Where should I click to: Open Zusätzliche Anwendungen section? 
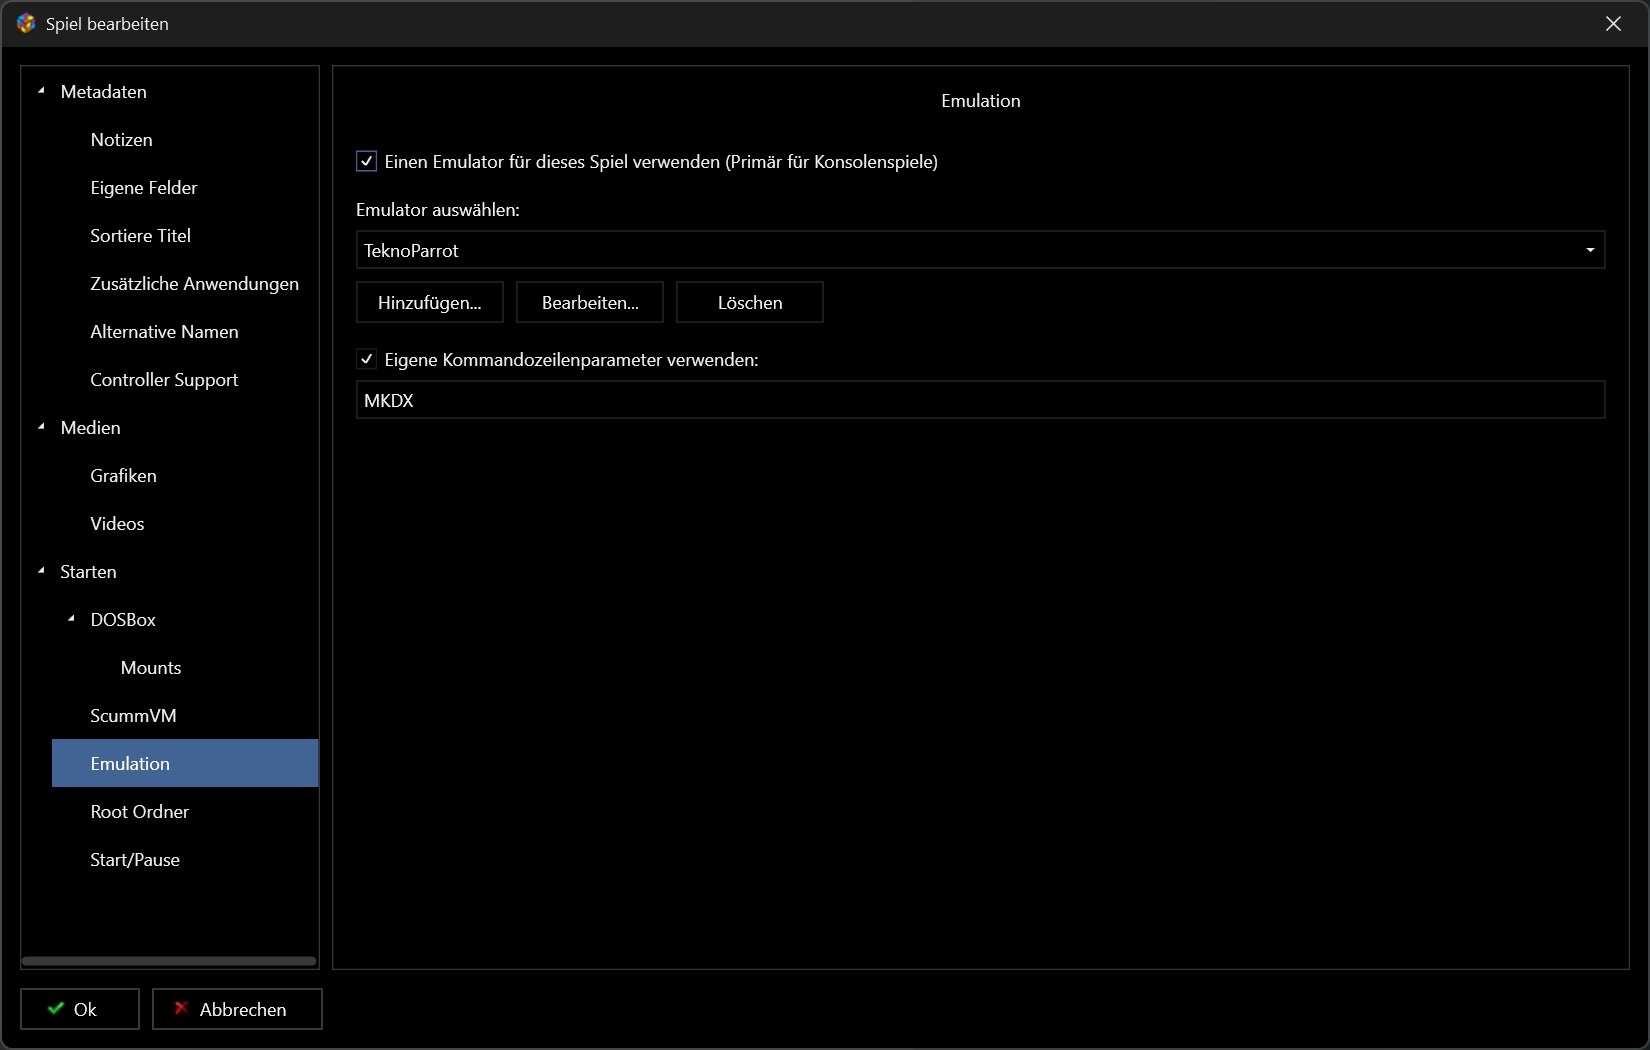(x=194, y=283)
